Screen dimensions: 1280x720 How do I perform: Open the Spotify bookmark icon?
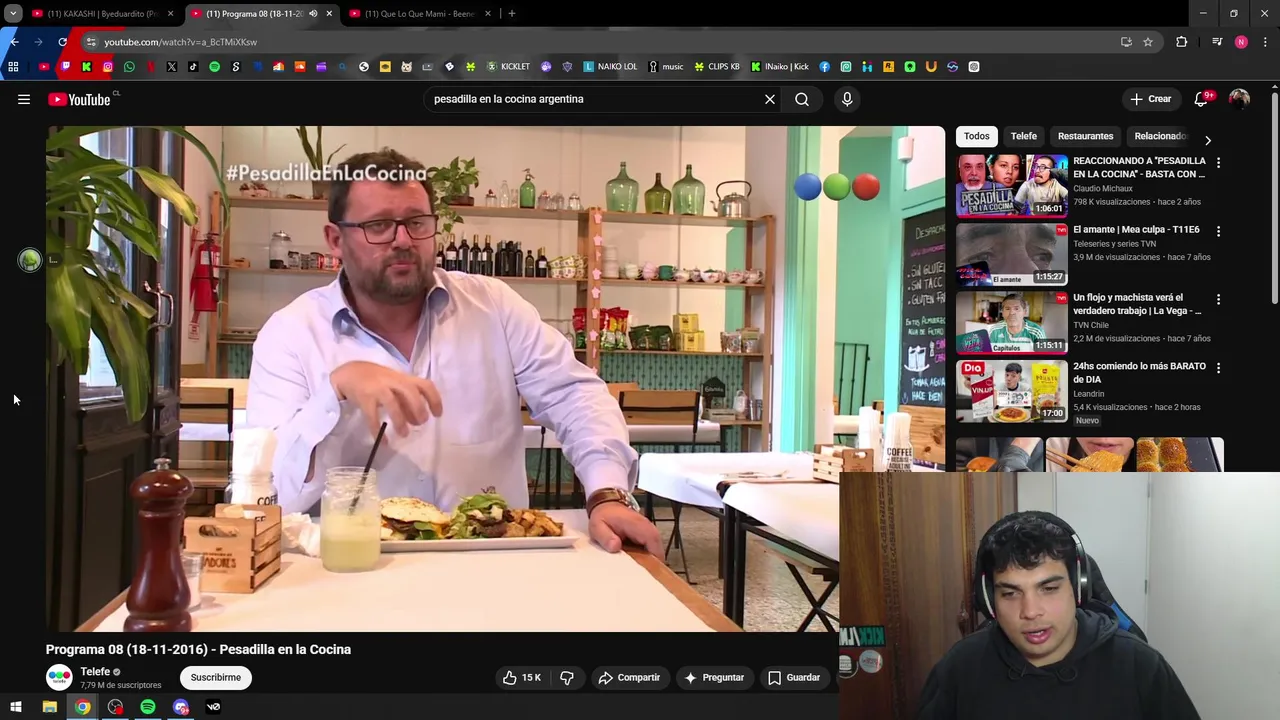point(214,67)
